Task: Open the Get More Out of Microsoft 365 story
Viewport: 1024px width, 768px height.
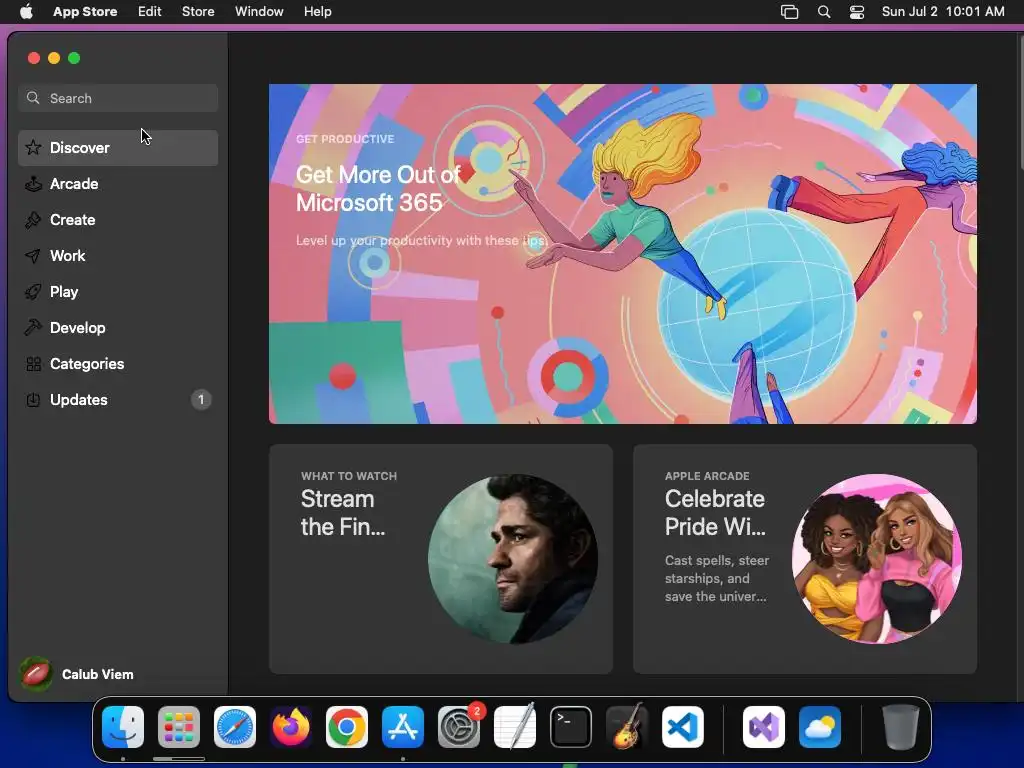Action: coord(623,253)
